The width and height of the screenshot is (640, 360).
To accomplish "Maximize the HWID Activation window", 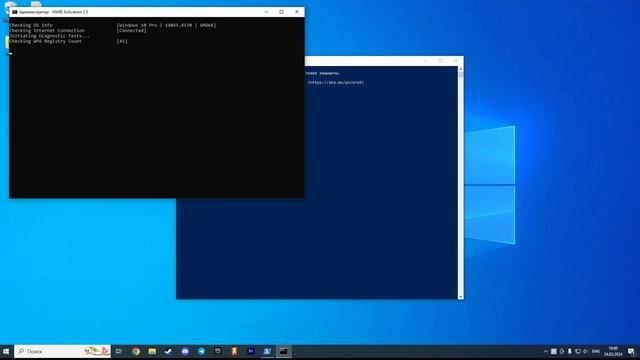I will point(281,12).
